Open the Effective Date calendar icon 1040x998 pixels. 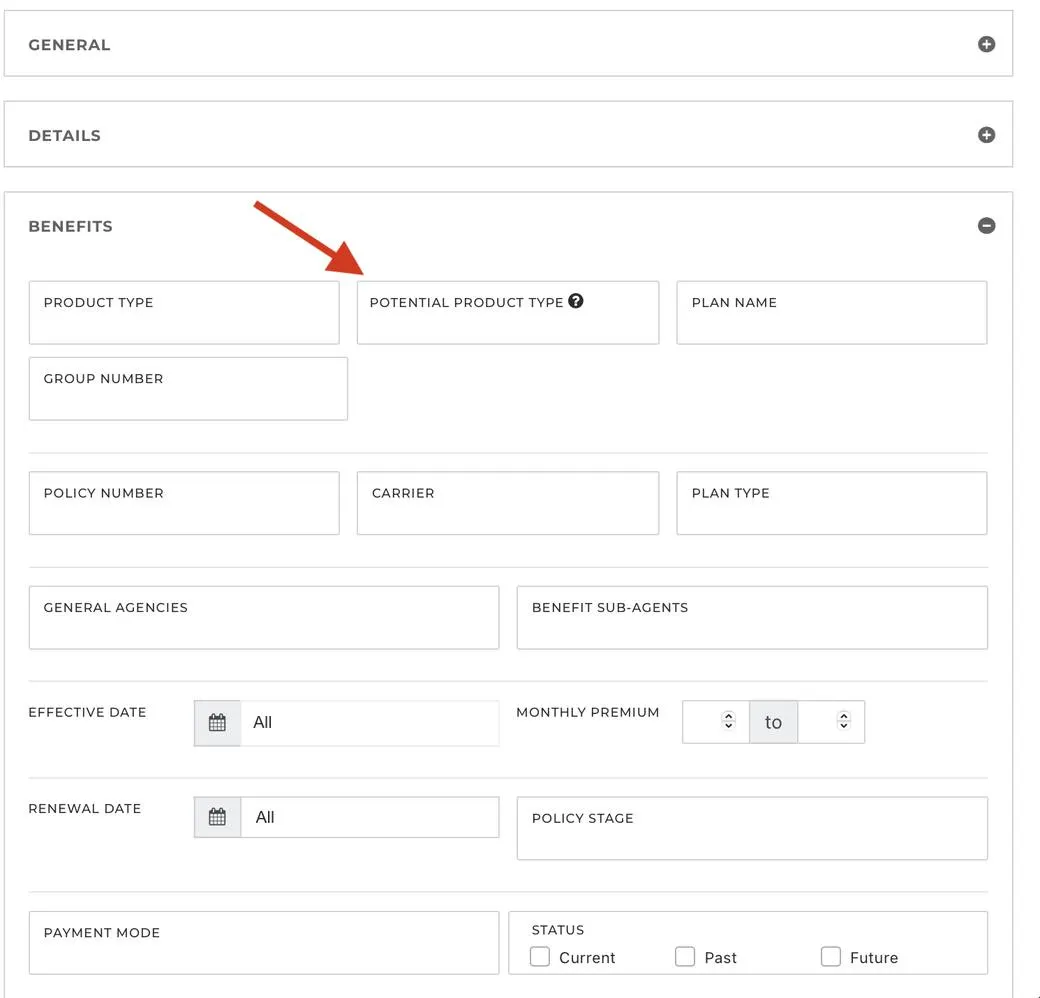[x=217, y=723]
